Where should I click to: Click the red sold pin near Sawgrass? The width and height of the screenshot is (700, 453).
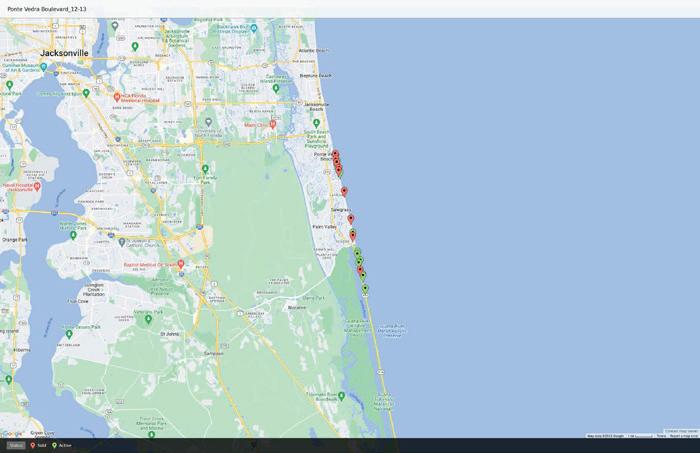click(x=350, y=219)
